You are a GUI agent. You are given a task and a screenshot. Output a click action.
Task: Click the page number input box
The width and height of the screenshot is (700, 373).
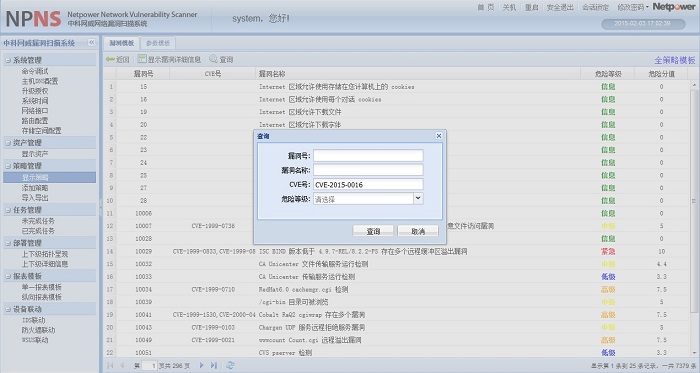[x=150, y=365]
